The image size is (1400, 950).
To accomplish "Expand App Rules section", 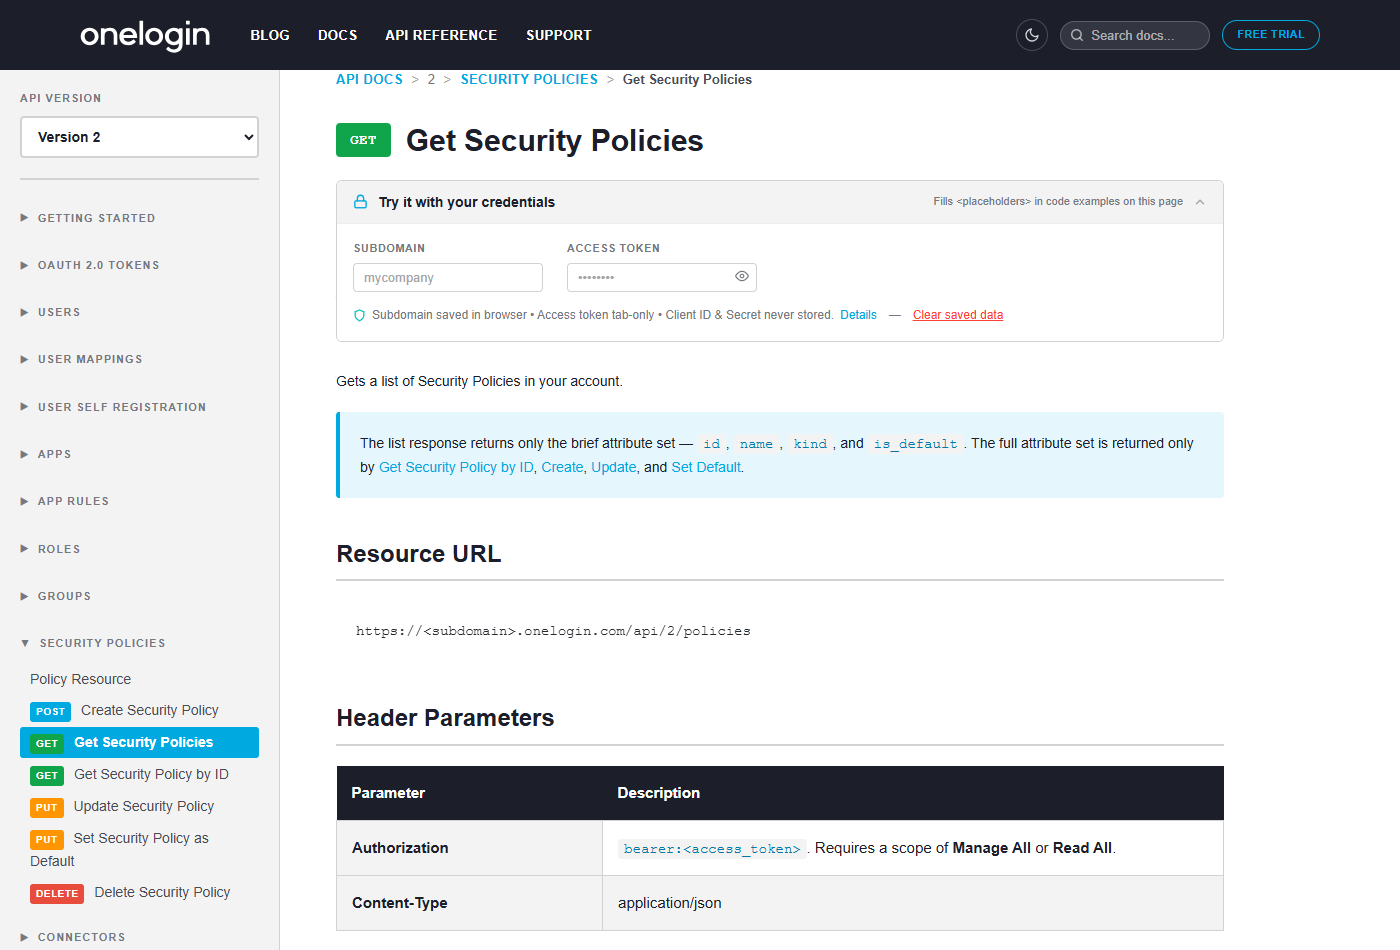I will pyautogui.click(x=65, y=501).
